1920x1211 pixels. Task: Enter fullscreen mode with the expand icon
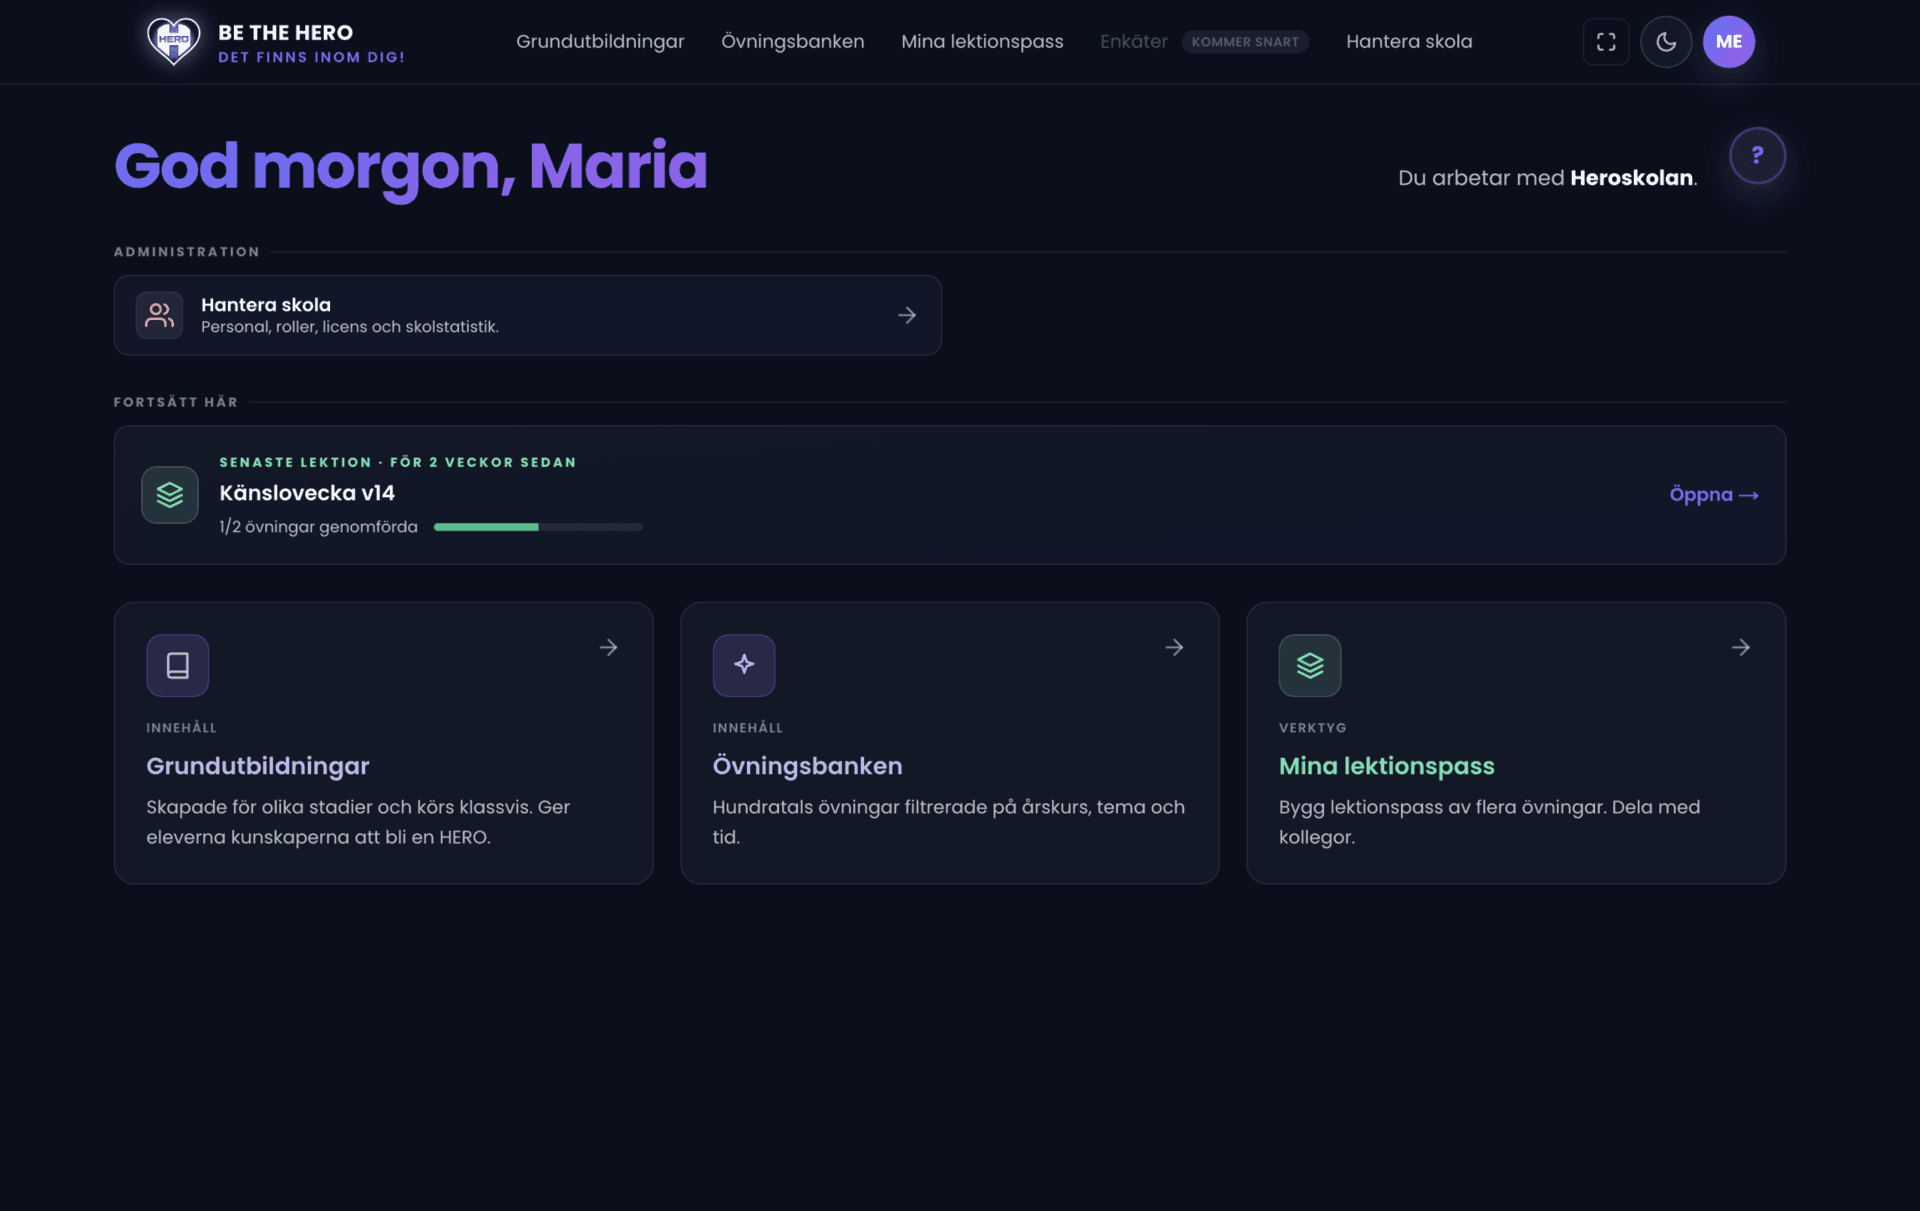tap(1606, 42)
